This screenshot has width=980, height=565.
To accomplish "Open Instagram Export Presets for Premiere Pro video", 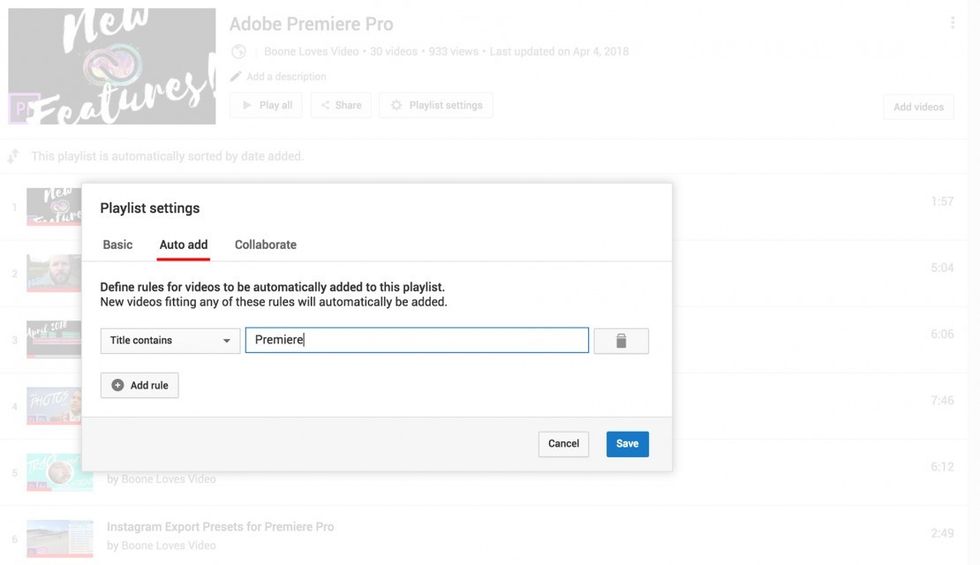I will click(220, 527).
